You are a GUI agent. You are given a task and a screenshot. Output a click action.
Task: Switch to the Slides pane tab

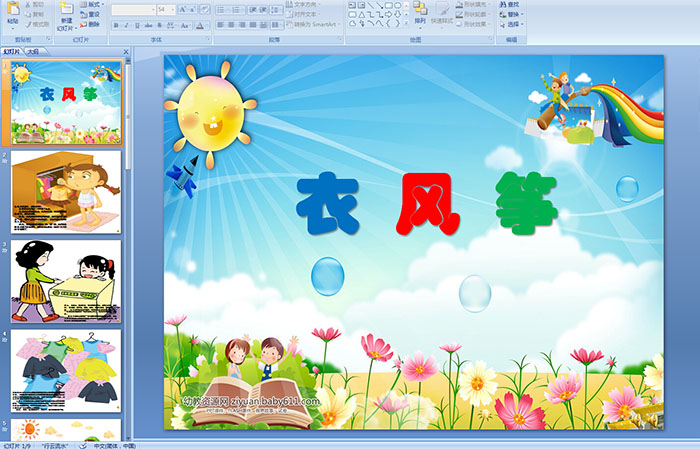pos(11,51)
